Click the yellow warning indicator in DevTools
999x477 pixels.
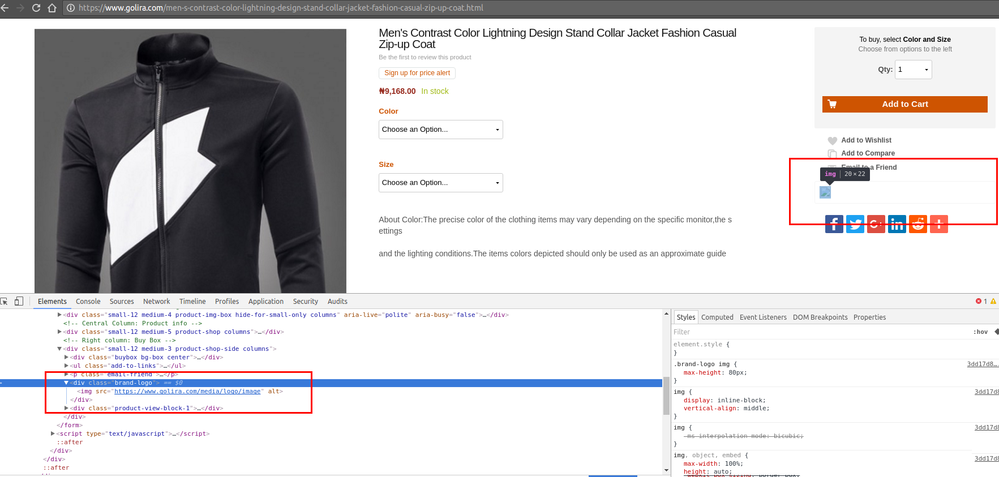(x=993, y=301)
